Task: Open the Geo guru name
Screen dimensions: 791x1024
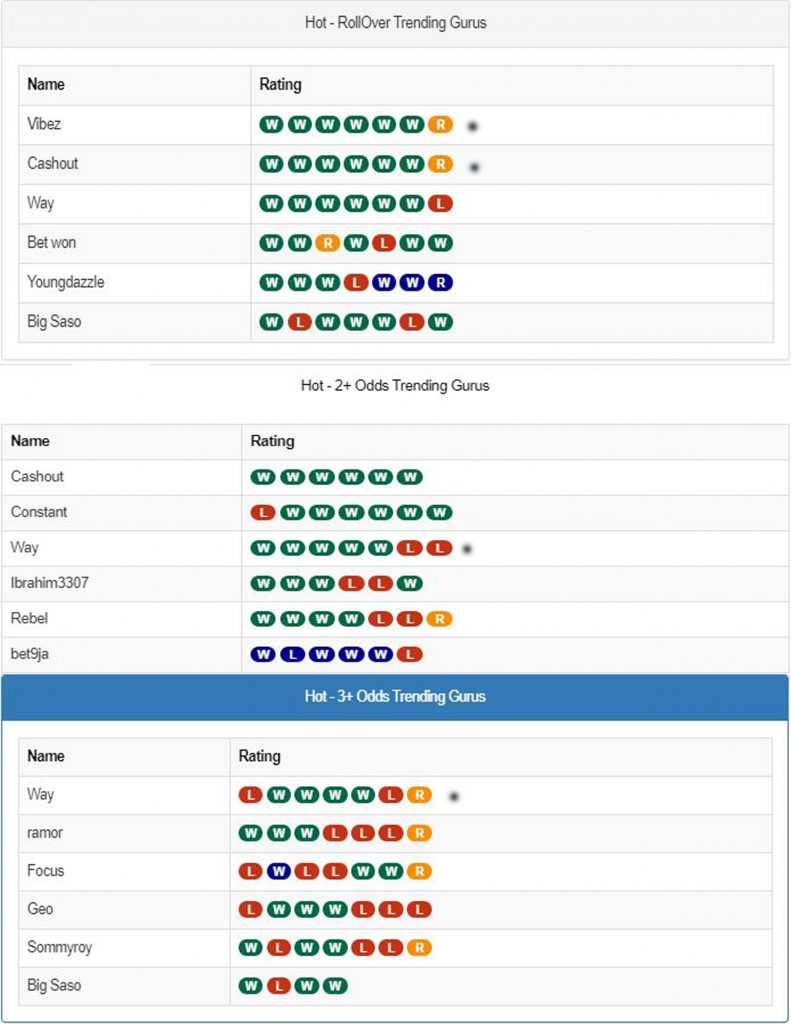Action: [40, 909]
